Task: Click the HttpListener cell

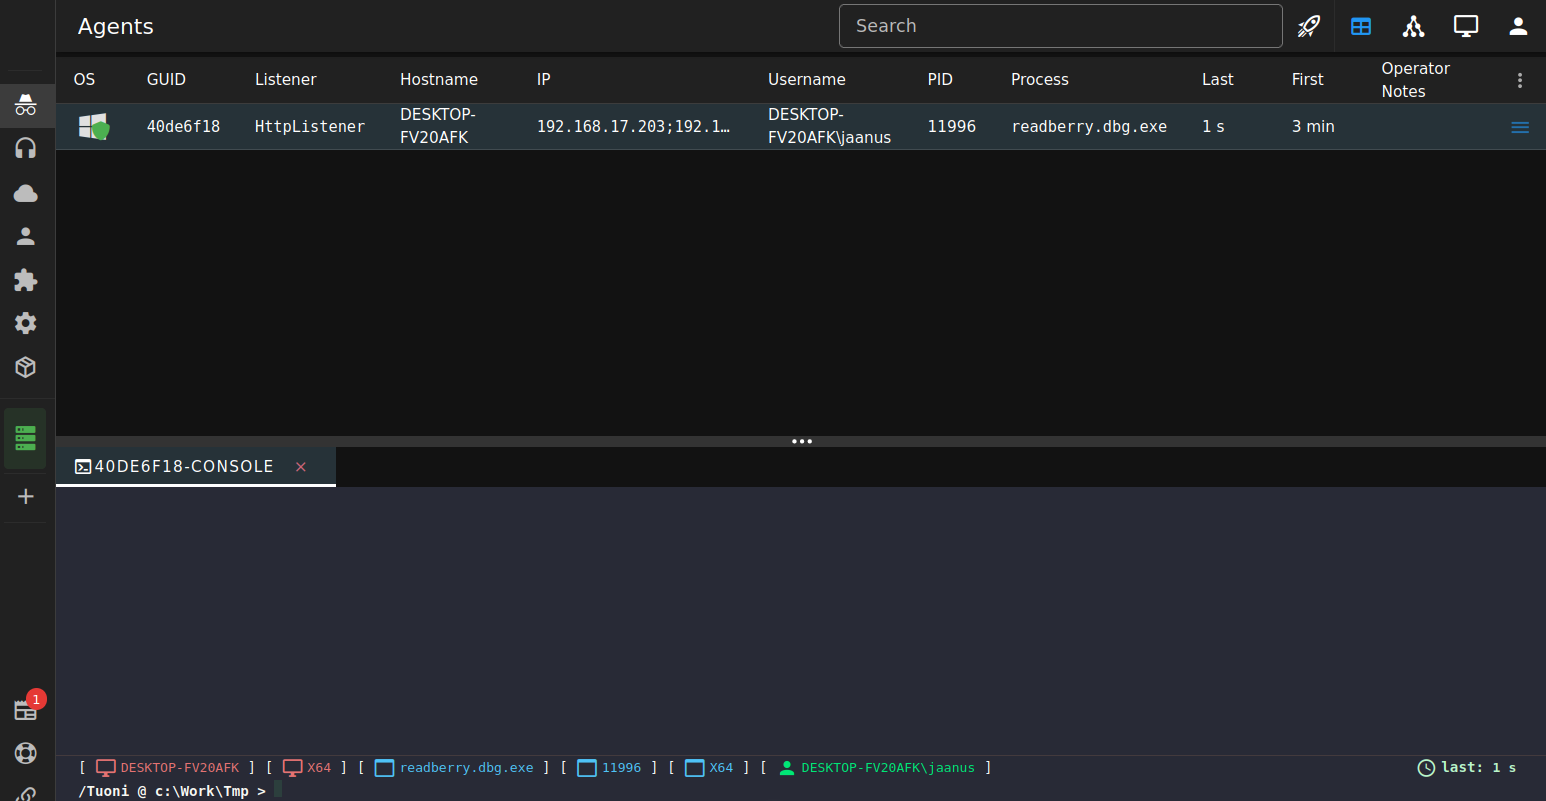Action: click(310, 127)
